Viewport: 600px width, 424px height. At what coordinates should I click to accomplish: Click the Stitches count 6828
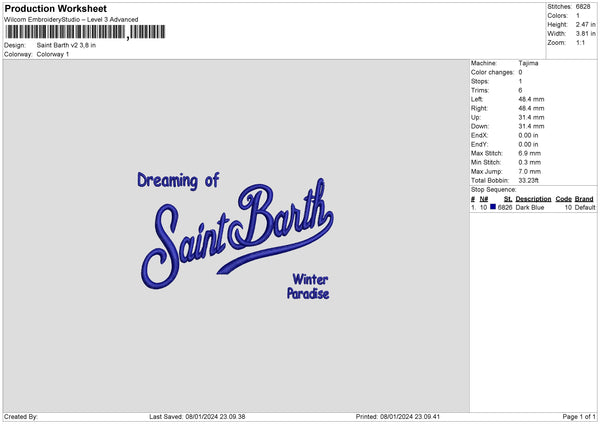point(583,7)
